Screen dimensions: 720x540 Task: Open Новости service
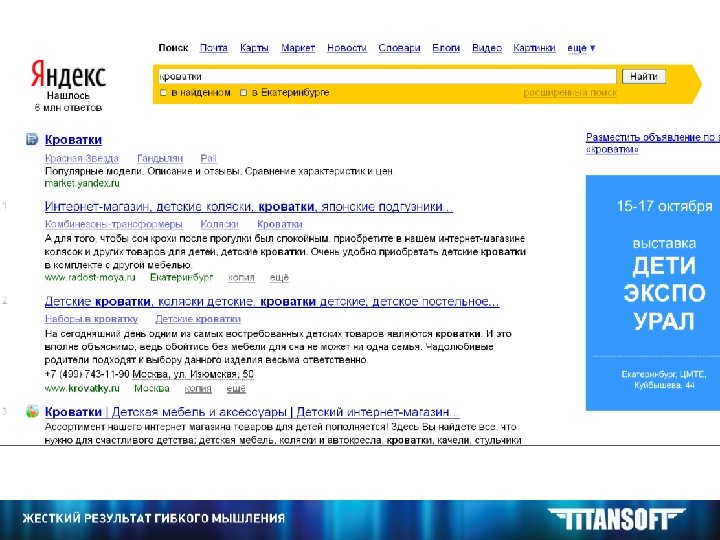pos(347,48)
